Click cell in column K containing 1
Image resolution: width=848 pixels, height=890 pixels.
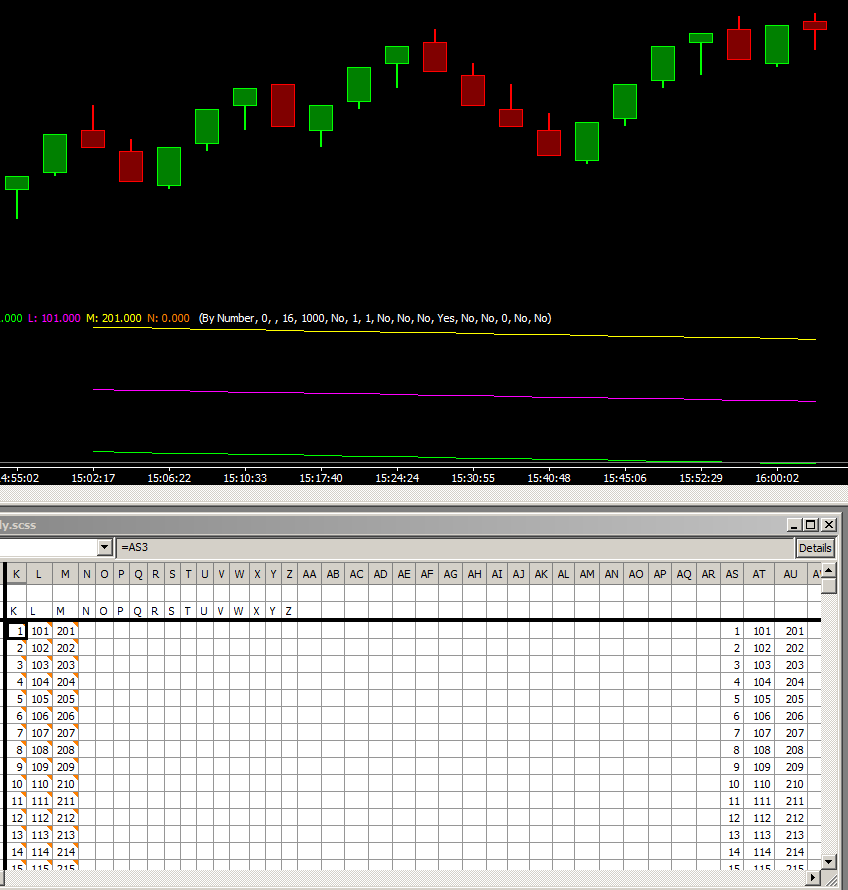pyautogui.click(x=17, y=631)
